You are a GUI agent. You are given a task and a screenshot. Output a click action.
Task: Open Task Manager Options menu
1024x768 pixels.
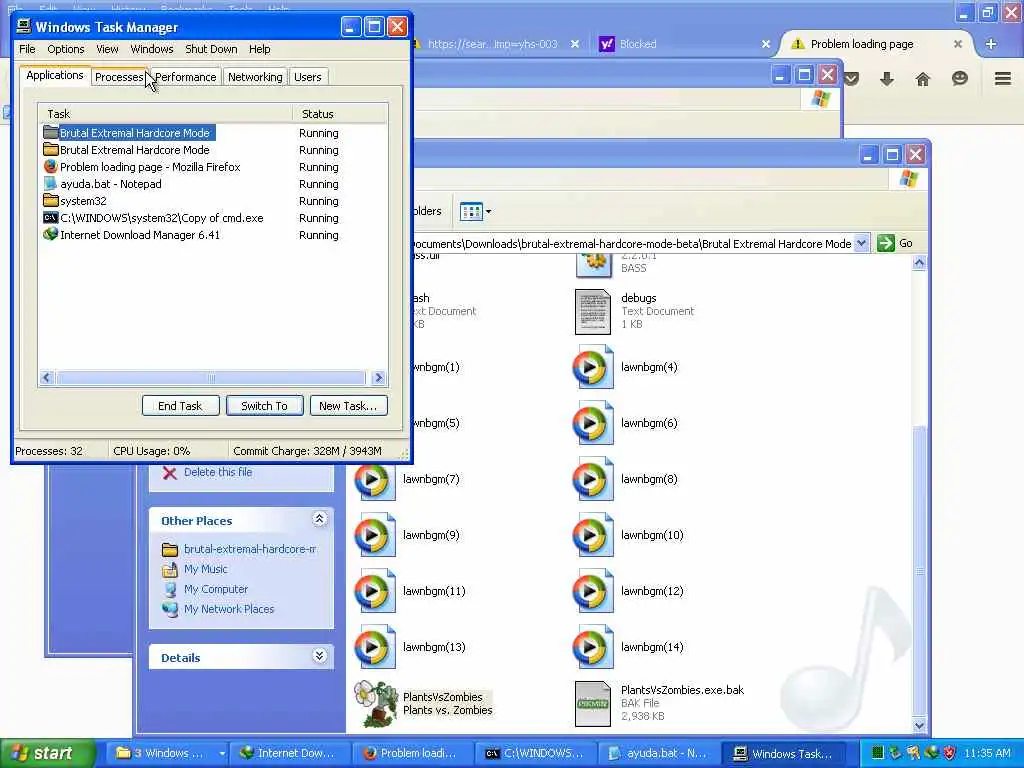click(x=65, y=49)
